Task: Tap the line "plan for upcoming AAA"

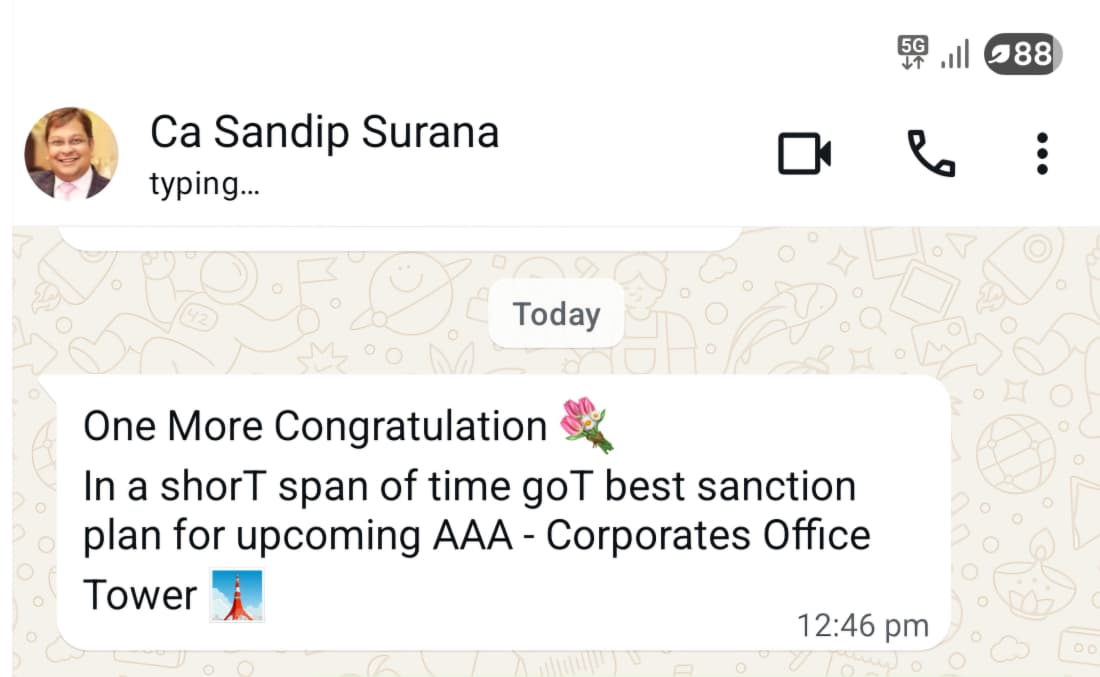Action: 475,536
